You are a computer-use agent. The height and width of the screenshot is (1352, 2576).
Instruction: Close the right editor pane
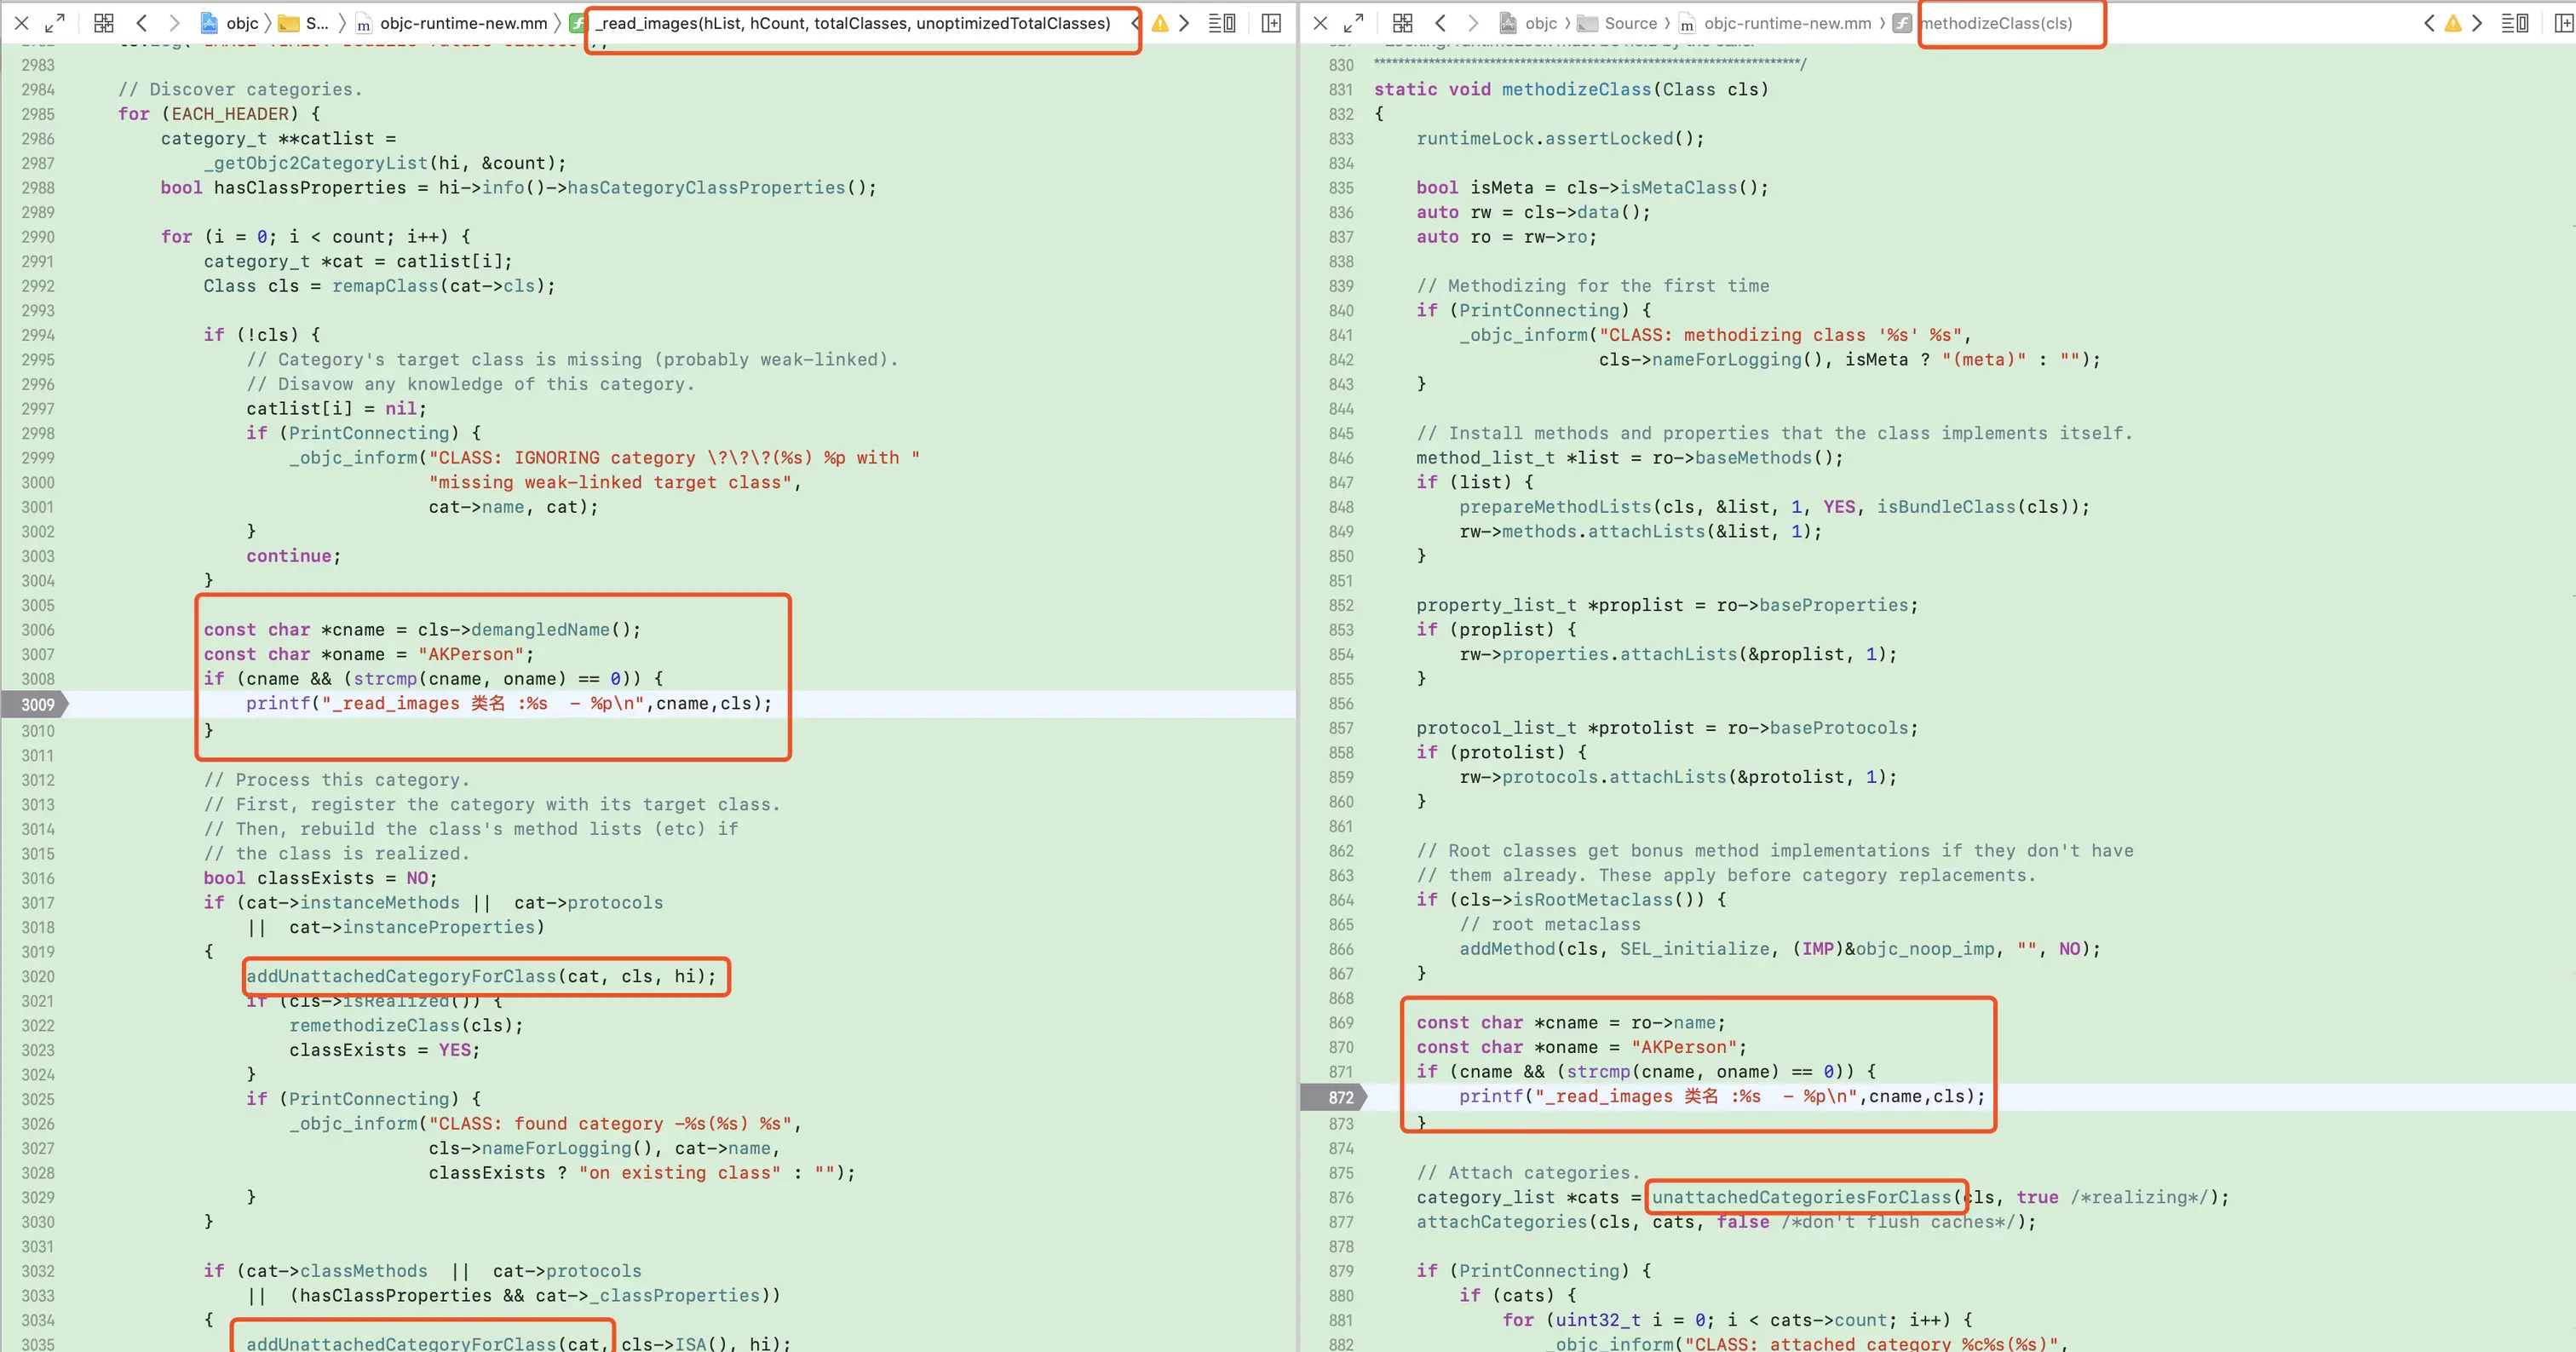click(1320, 22)
